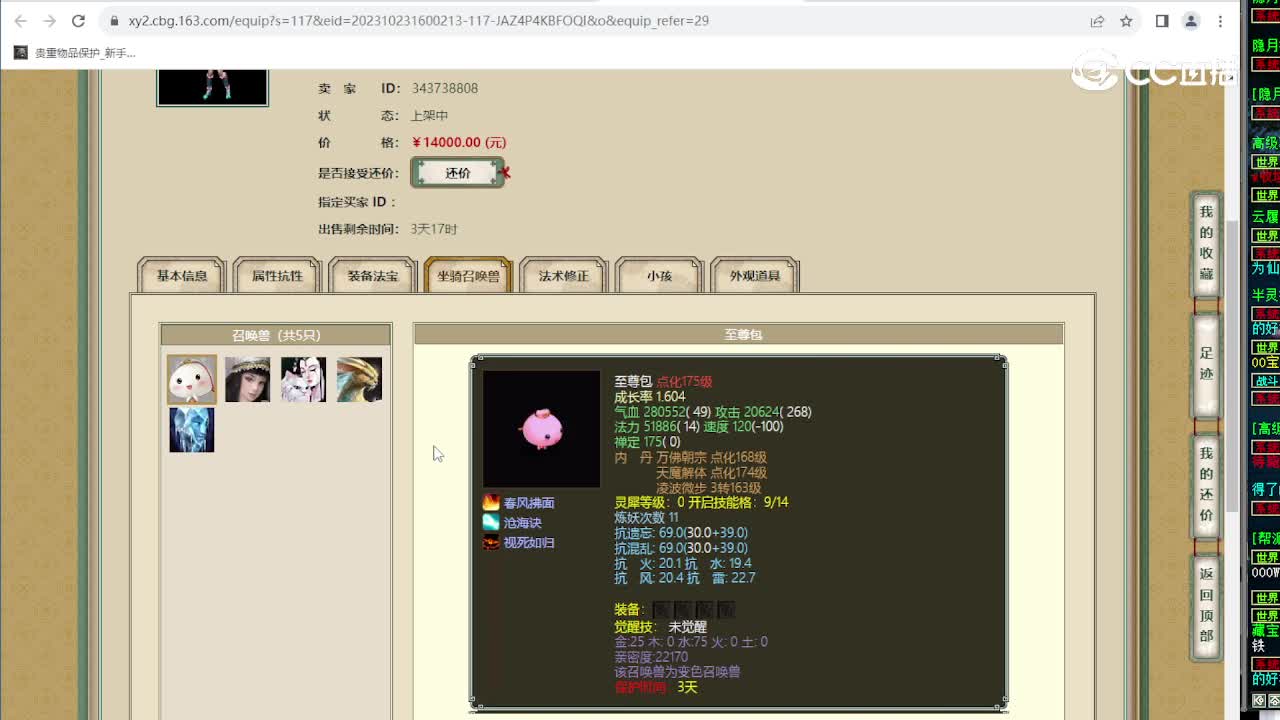Click the price ¥14000.00 (元)
This screenshot has width=1280, height=720.
point(459,142)
